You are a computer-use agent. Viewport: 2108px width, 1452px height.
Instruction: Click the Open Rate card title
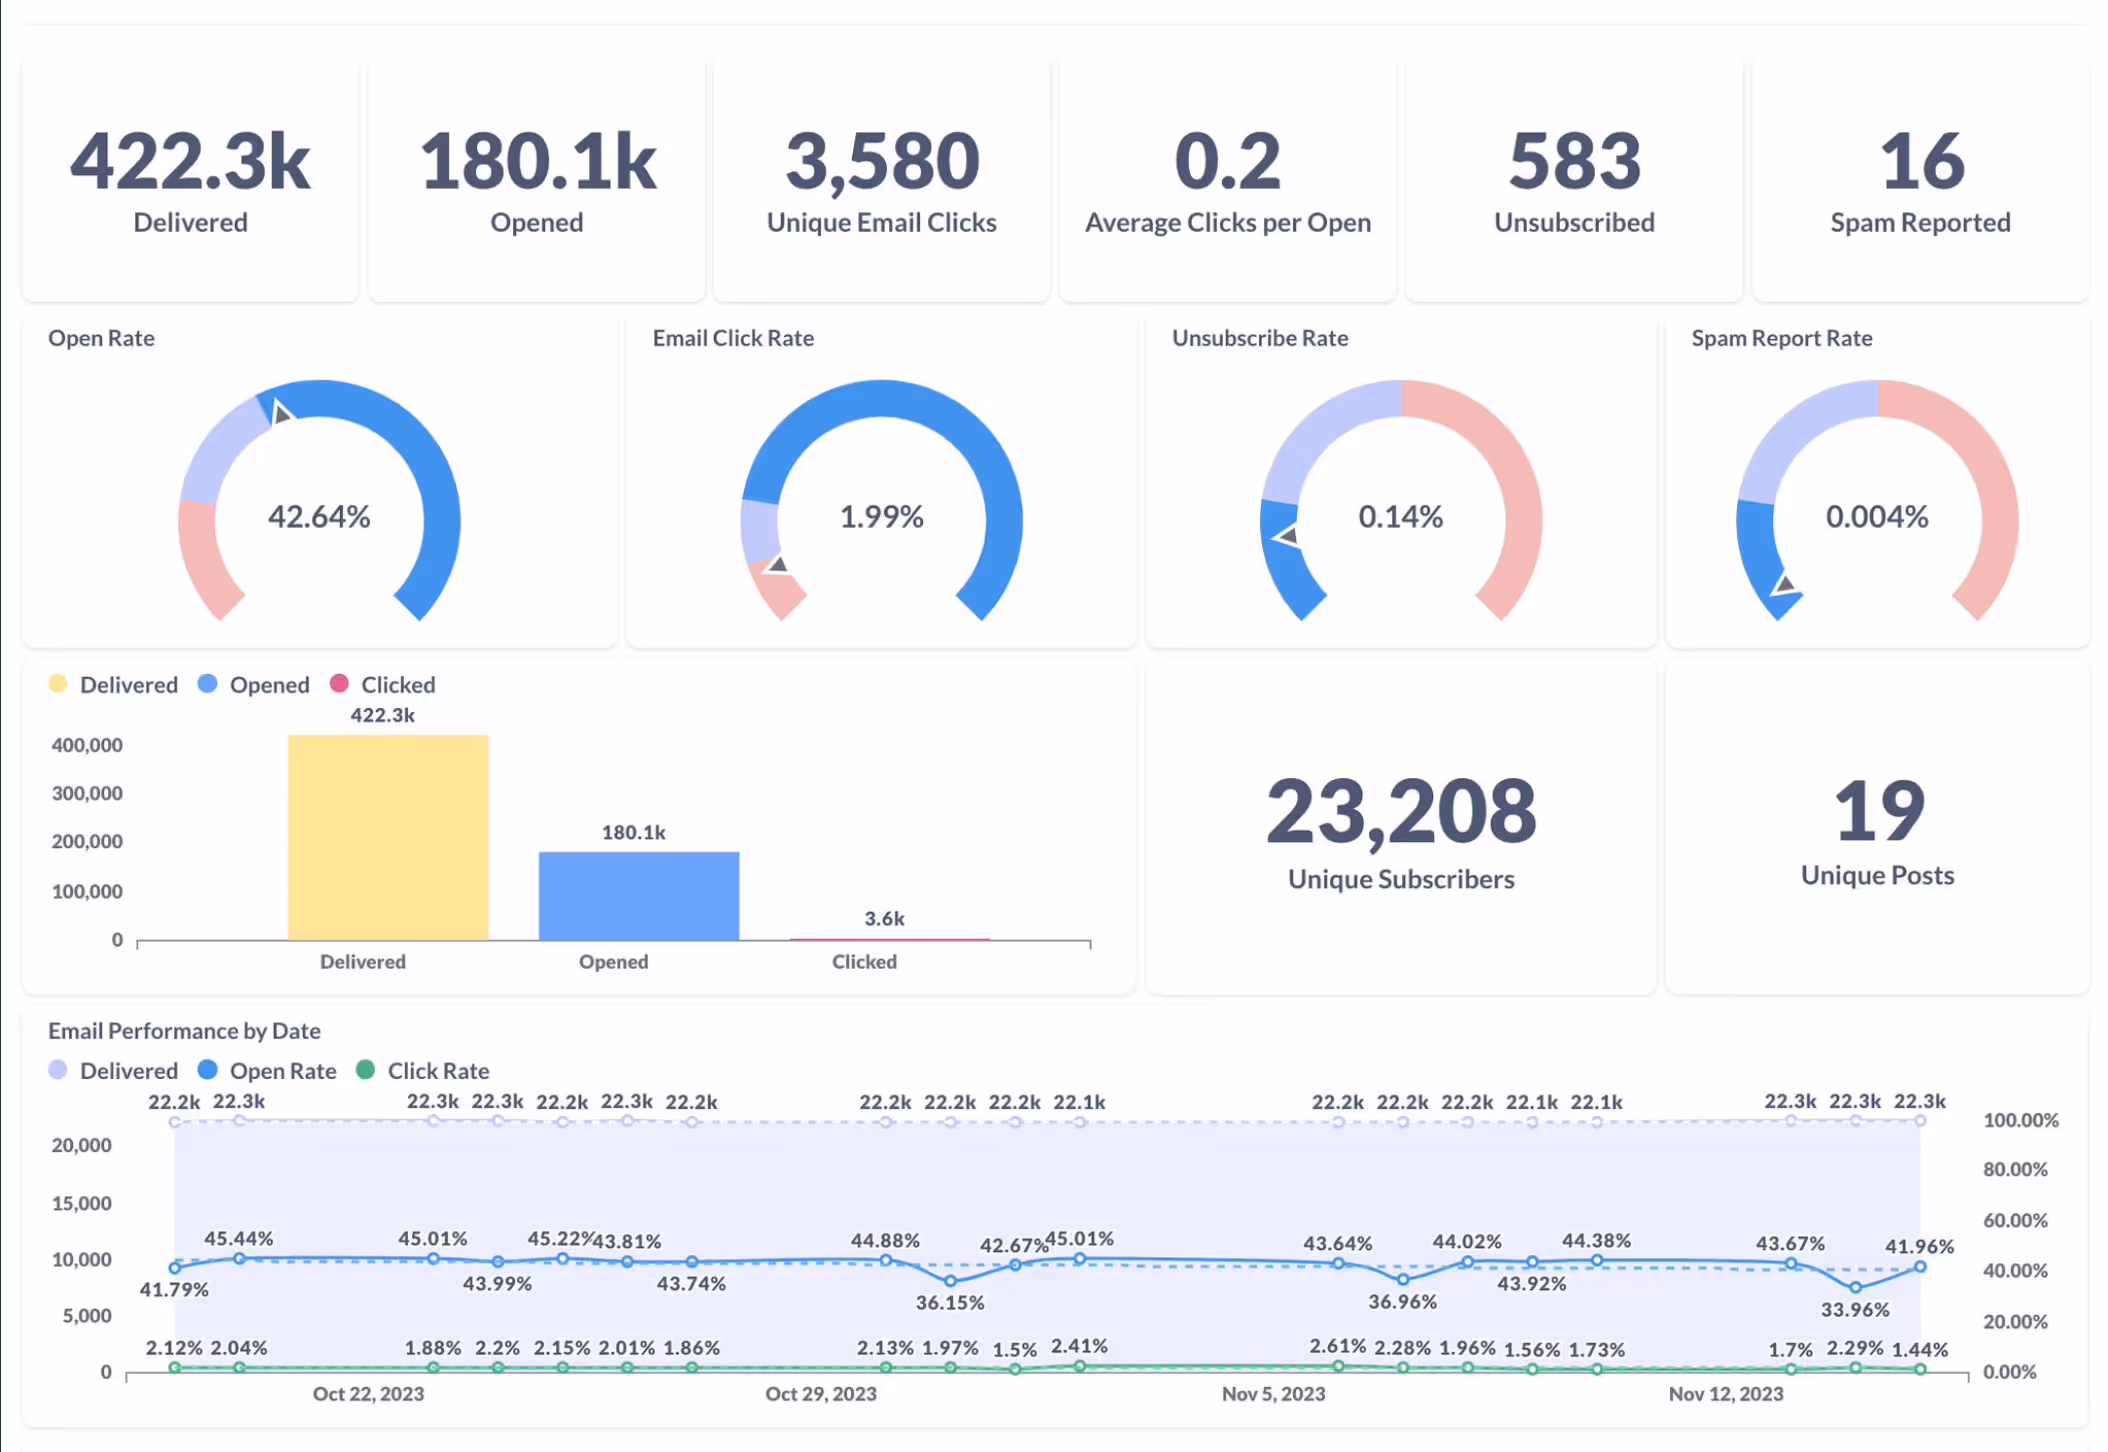(101, 338)
